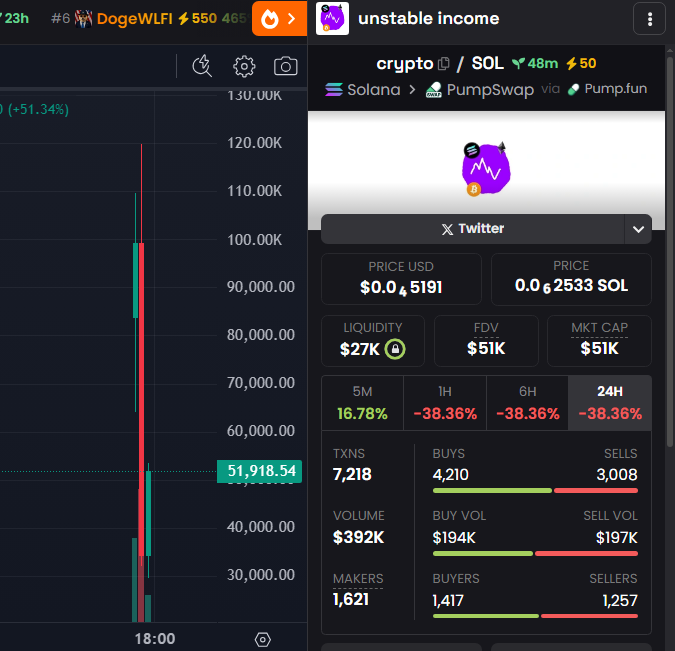Click the SELL VOL value $197K

pos(616,538)
